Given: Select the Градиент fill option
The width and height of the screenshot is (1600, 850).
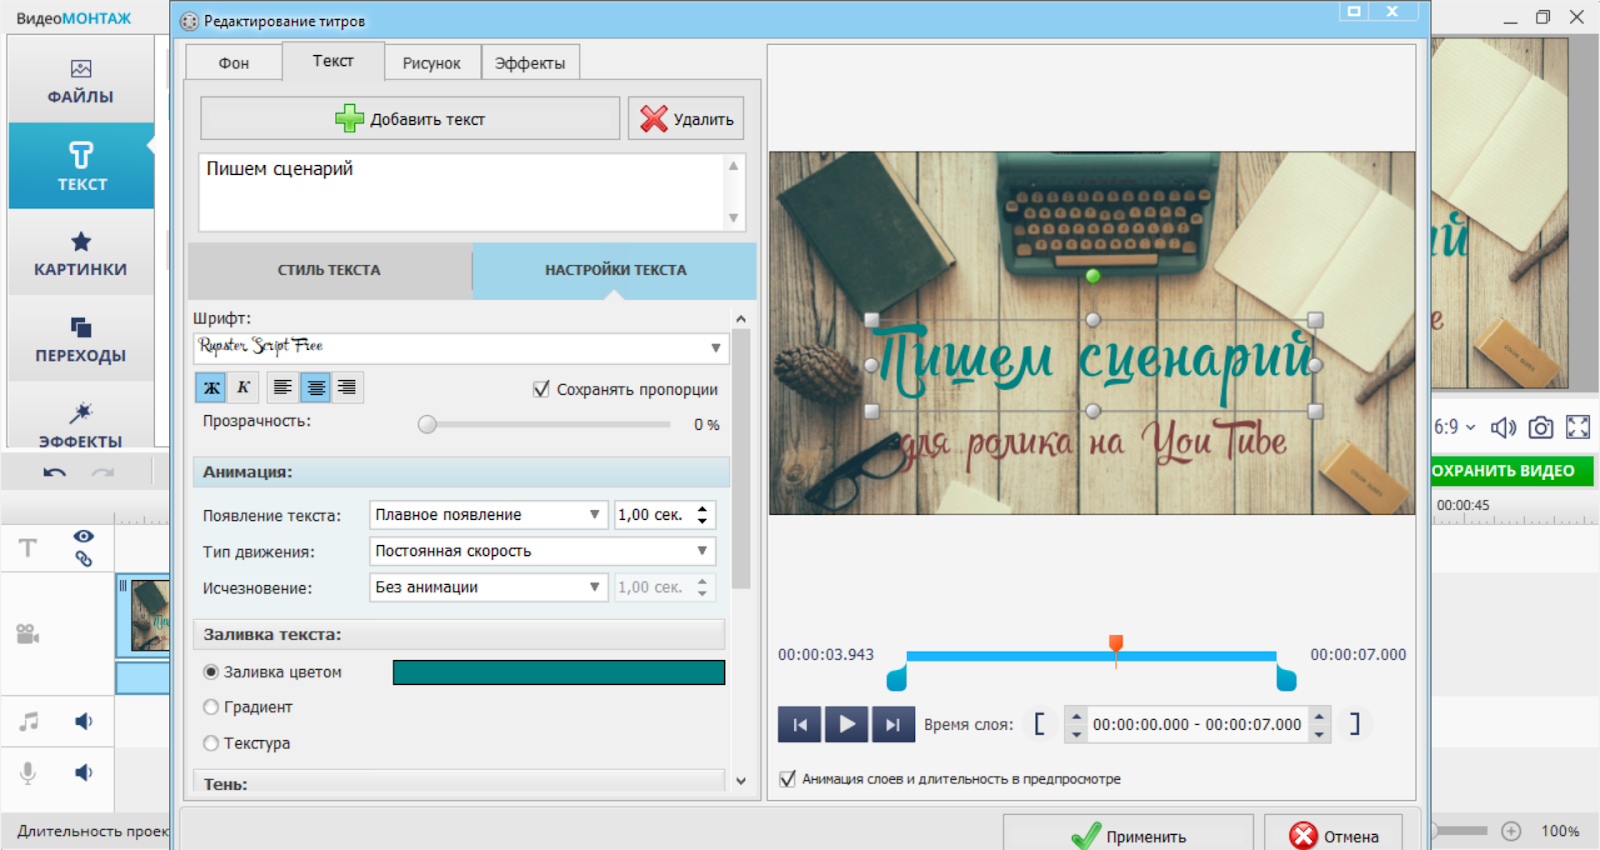Looking at the screenshot, I should tap(211, 708).
